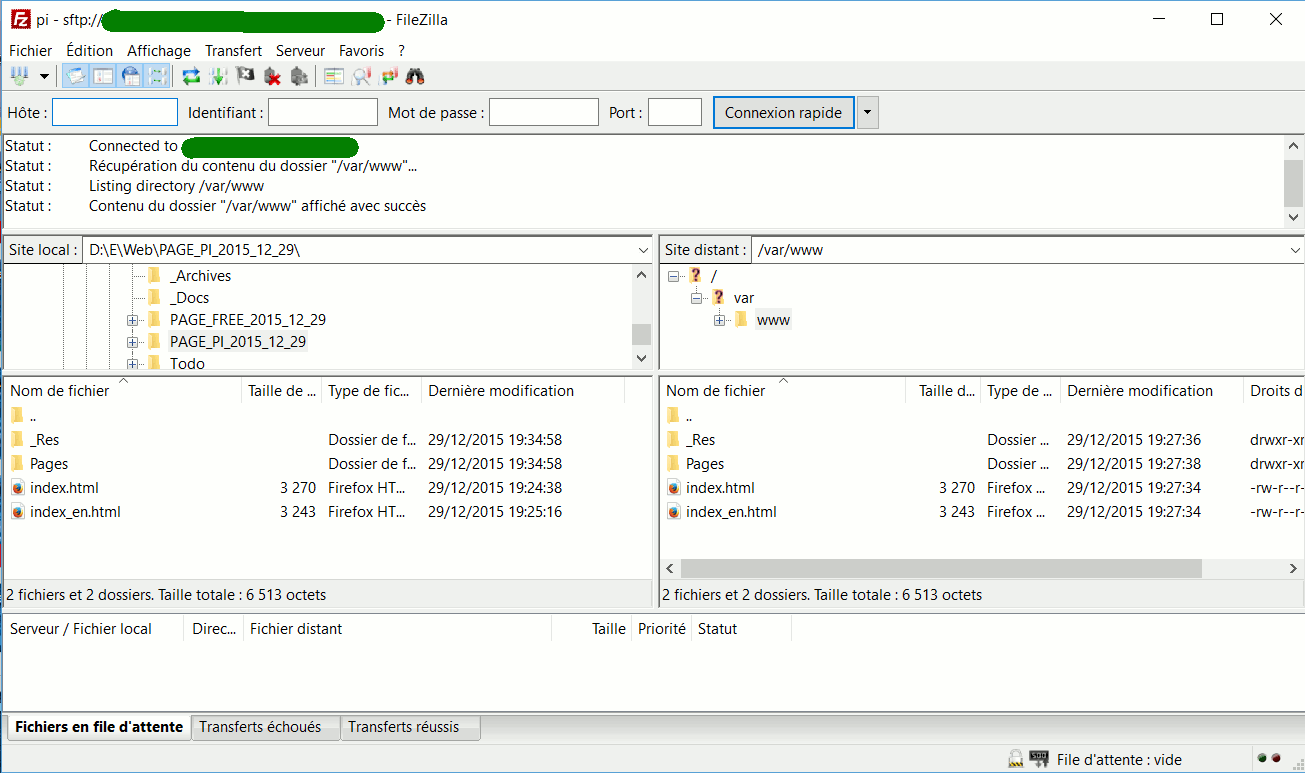Click process queue toolbar icon

click(218, 76)
